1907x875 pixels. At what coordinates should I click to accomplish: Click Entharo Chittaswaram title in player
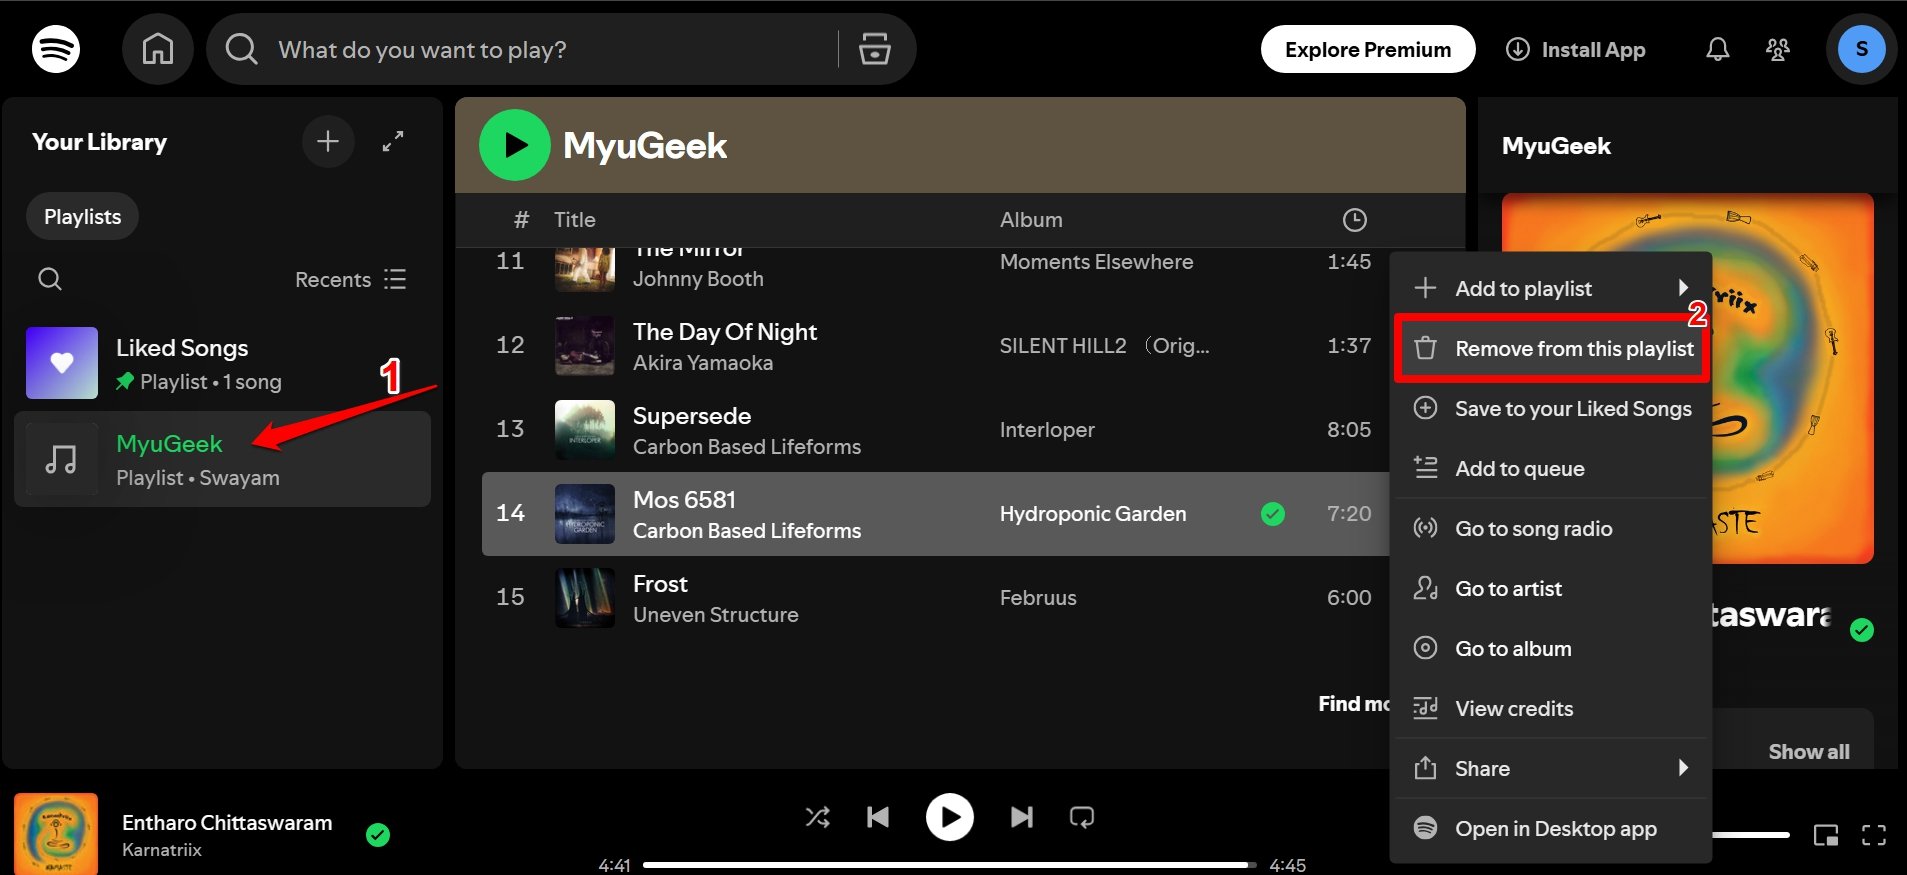227,822
